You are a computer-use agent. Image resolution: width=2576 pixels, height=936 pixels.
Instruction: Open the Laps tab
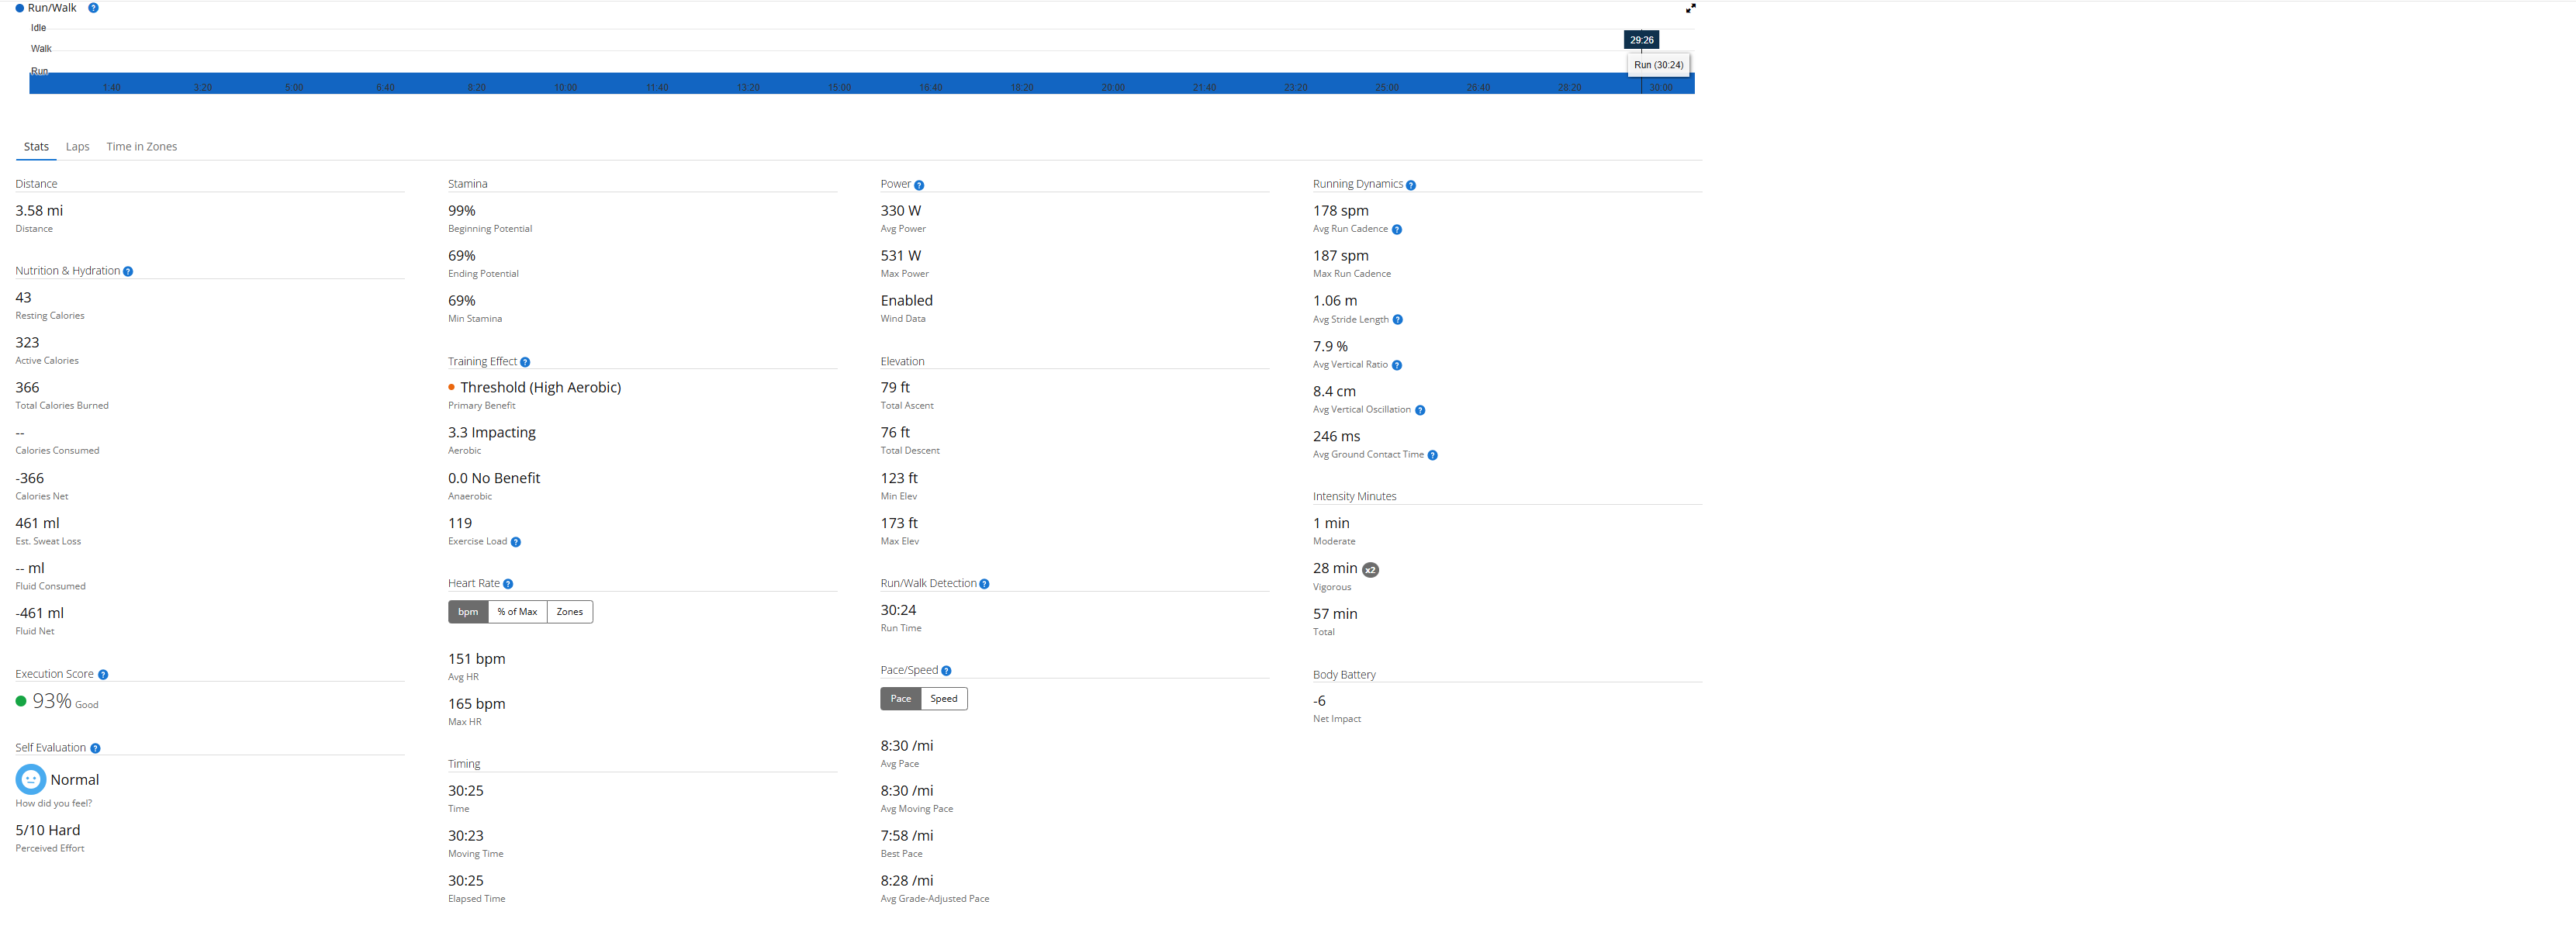[x=77, y=147]
